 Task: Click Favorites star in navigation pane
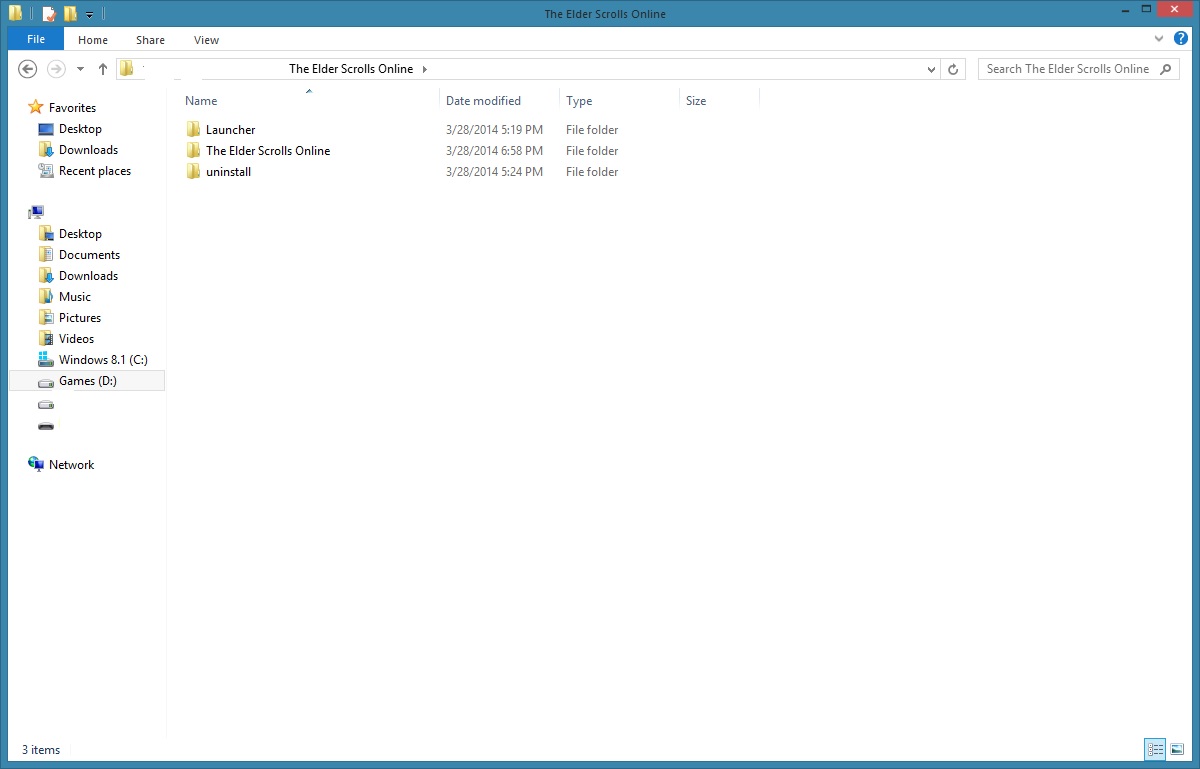point(36,107)
